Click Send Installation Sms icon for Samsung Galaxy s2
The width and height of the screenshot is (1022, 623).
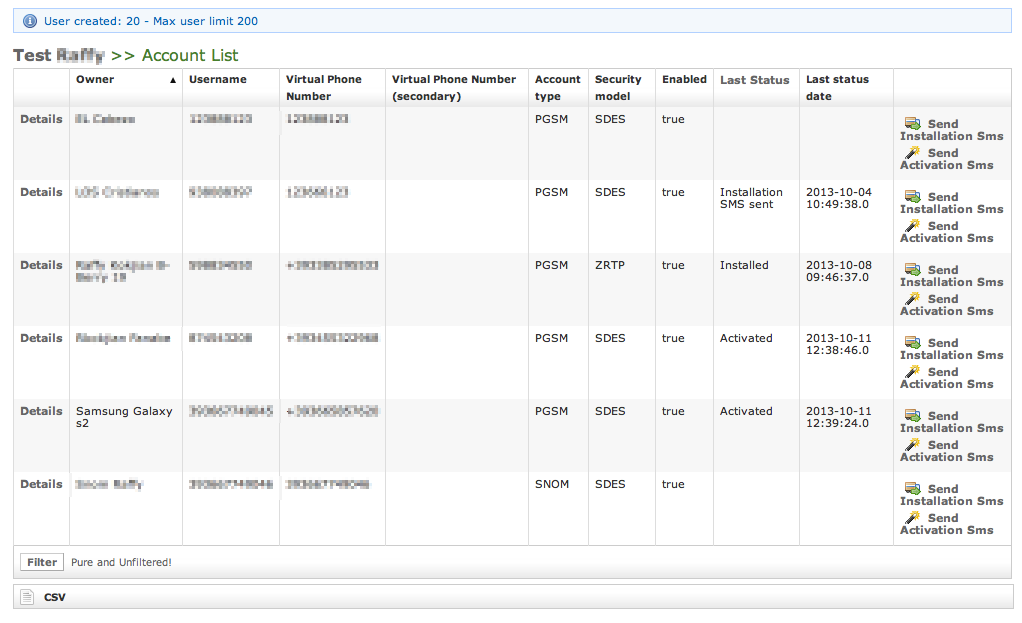click(912, 416)
